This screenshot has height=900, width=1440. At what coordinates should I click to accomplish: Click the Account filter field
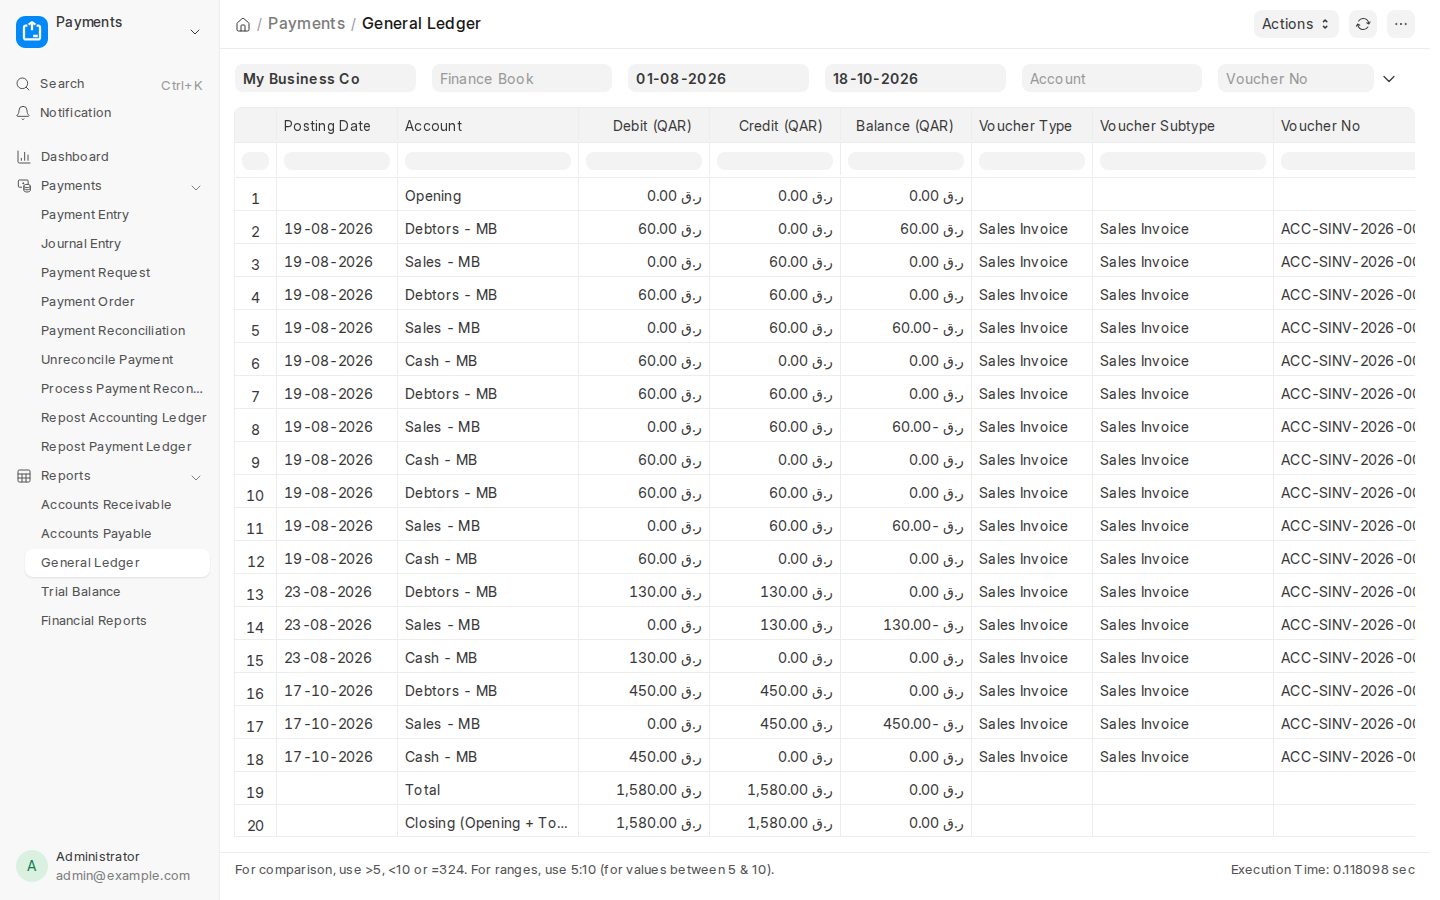(1112, 79)
